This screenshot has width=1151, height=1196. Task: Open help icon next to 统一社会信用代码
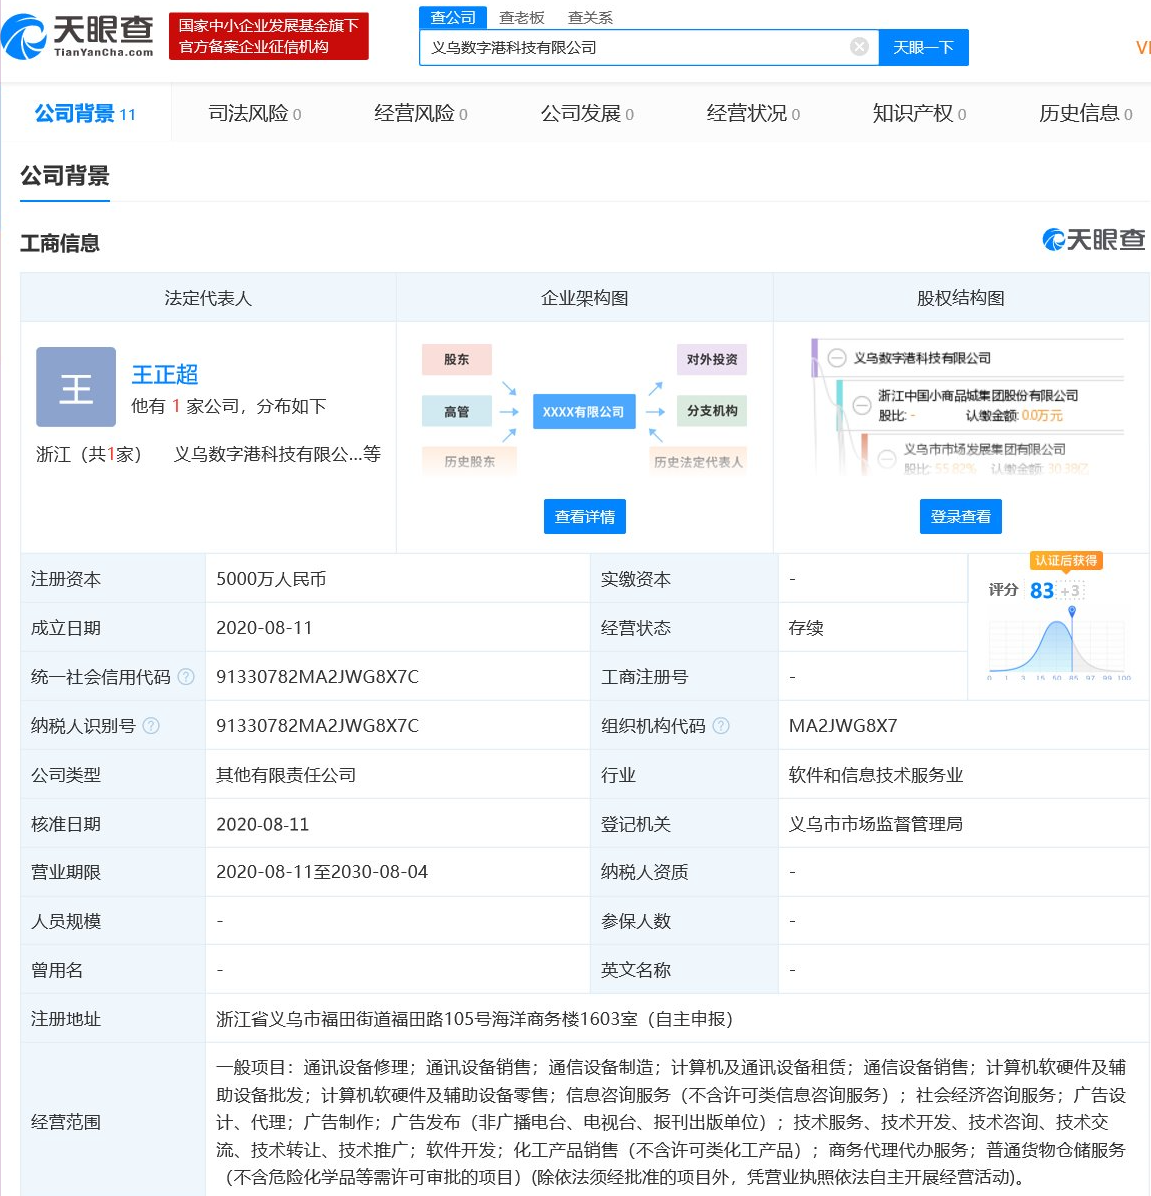[186, 677]
